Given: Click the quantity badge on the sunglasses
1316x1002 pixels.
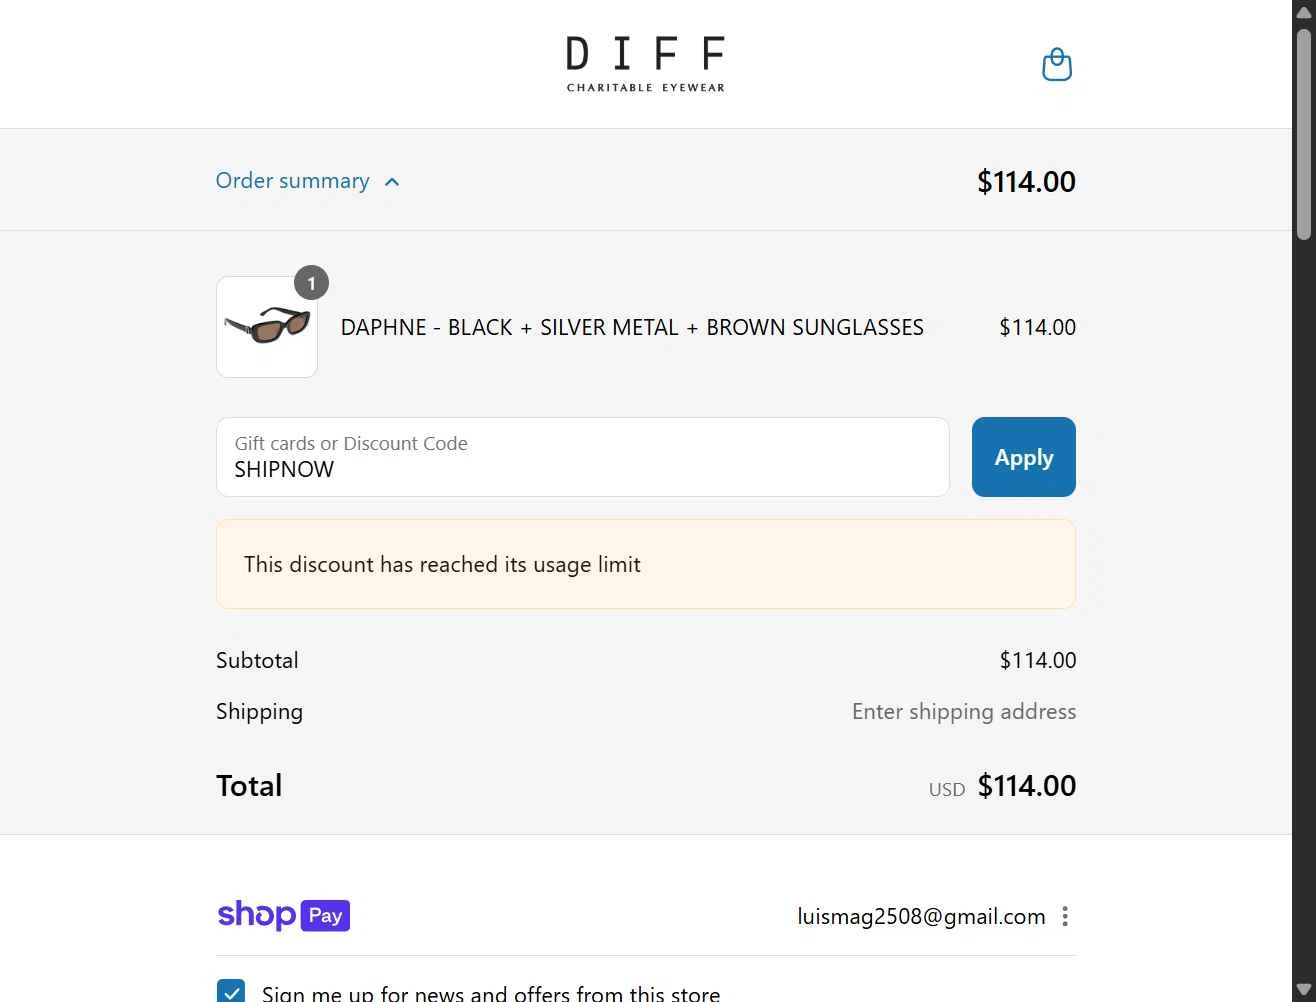Looking at the screenshot, I should tap(311, 283).
